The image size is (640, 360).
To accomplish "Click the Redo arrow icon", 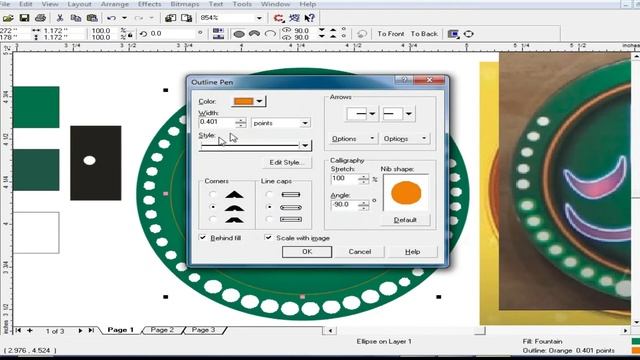I will click(x=139, y=18).
